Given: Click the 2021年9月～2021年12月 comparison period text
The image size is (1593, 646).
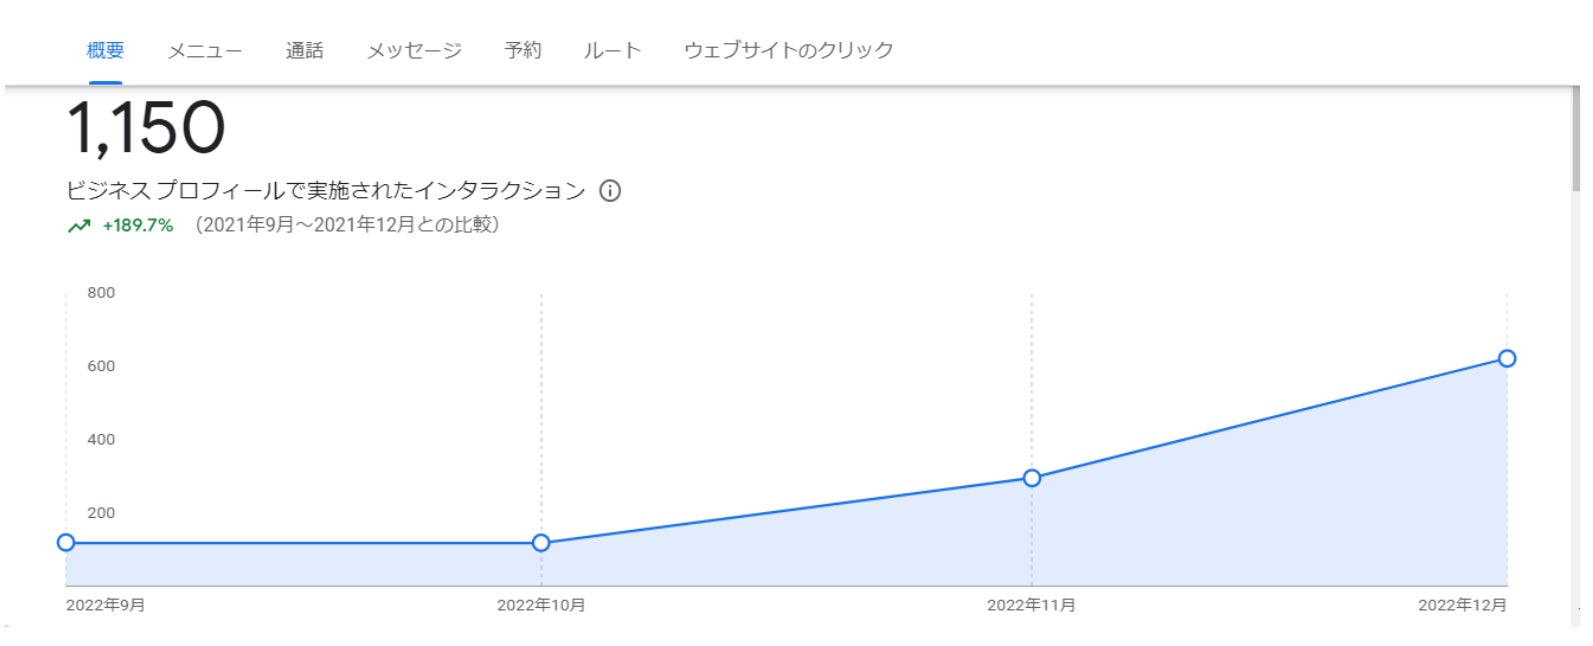Looking at the screenshot, I should point(347,225).
